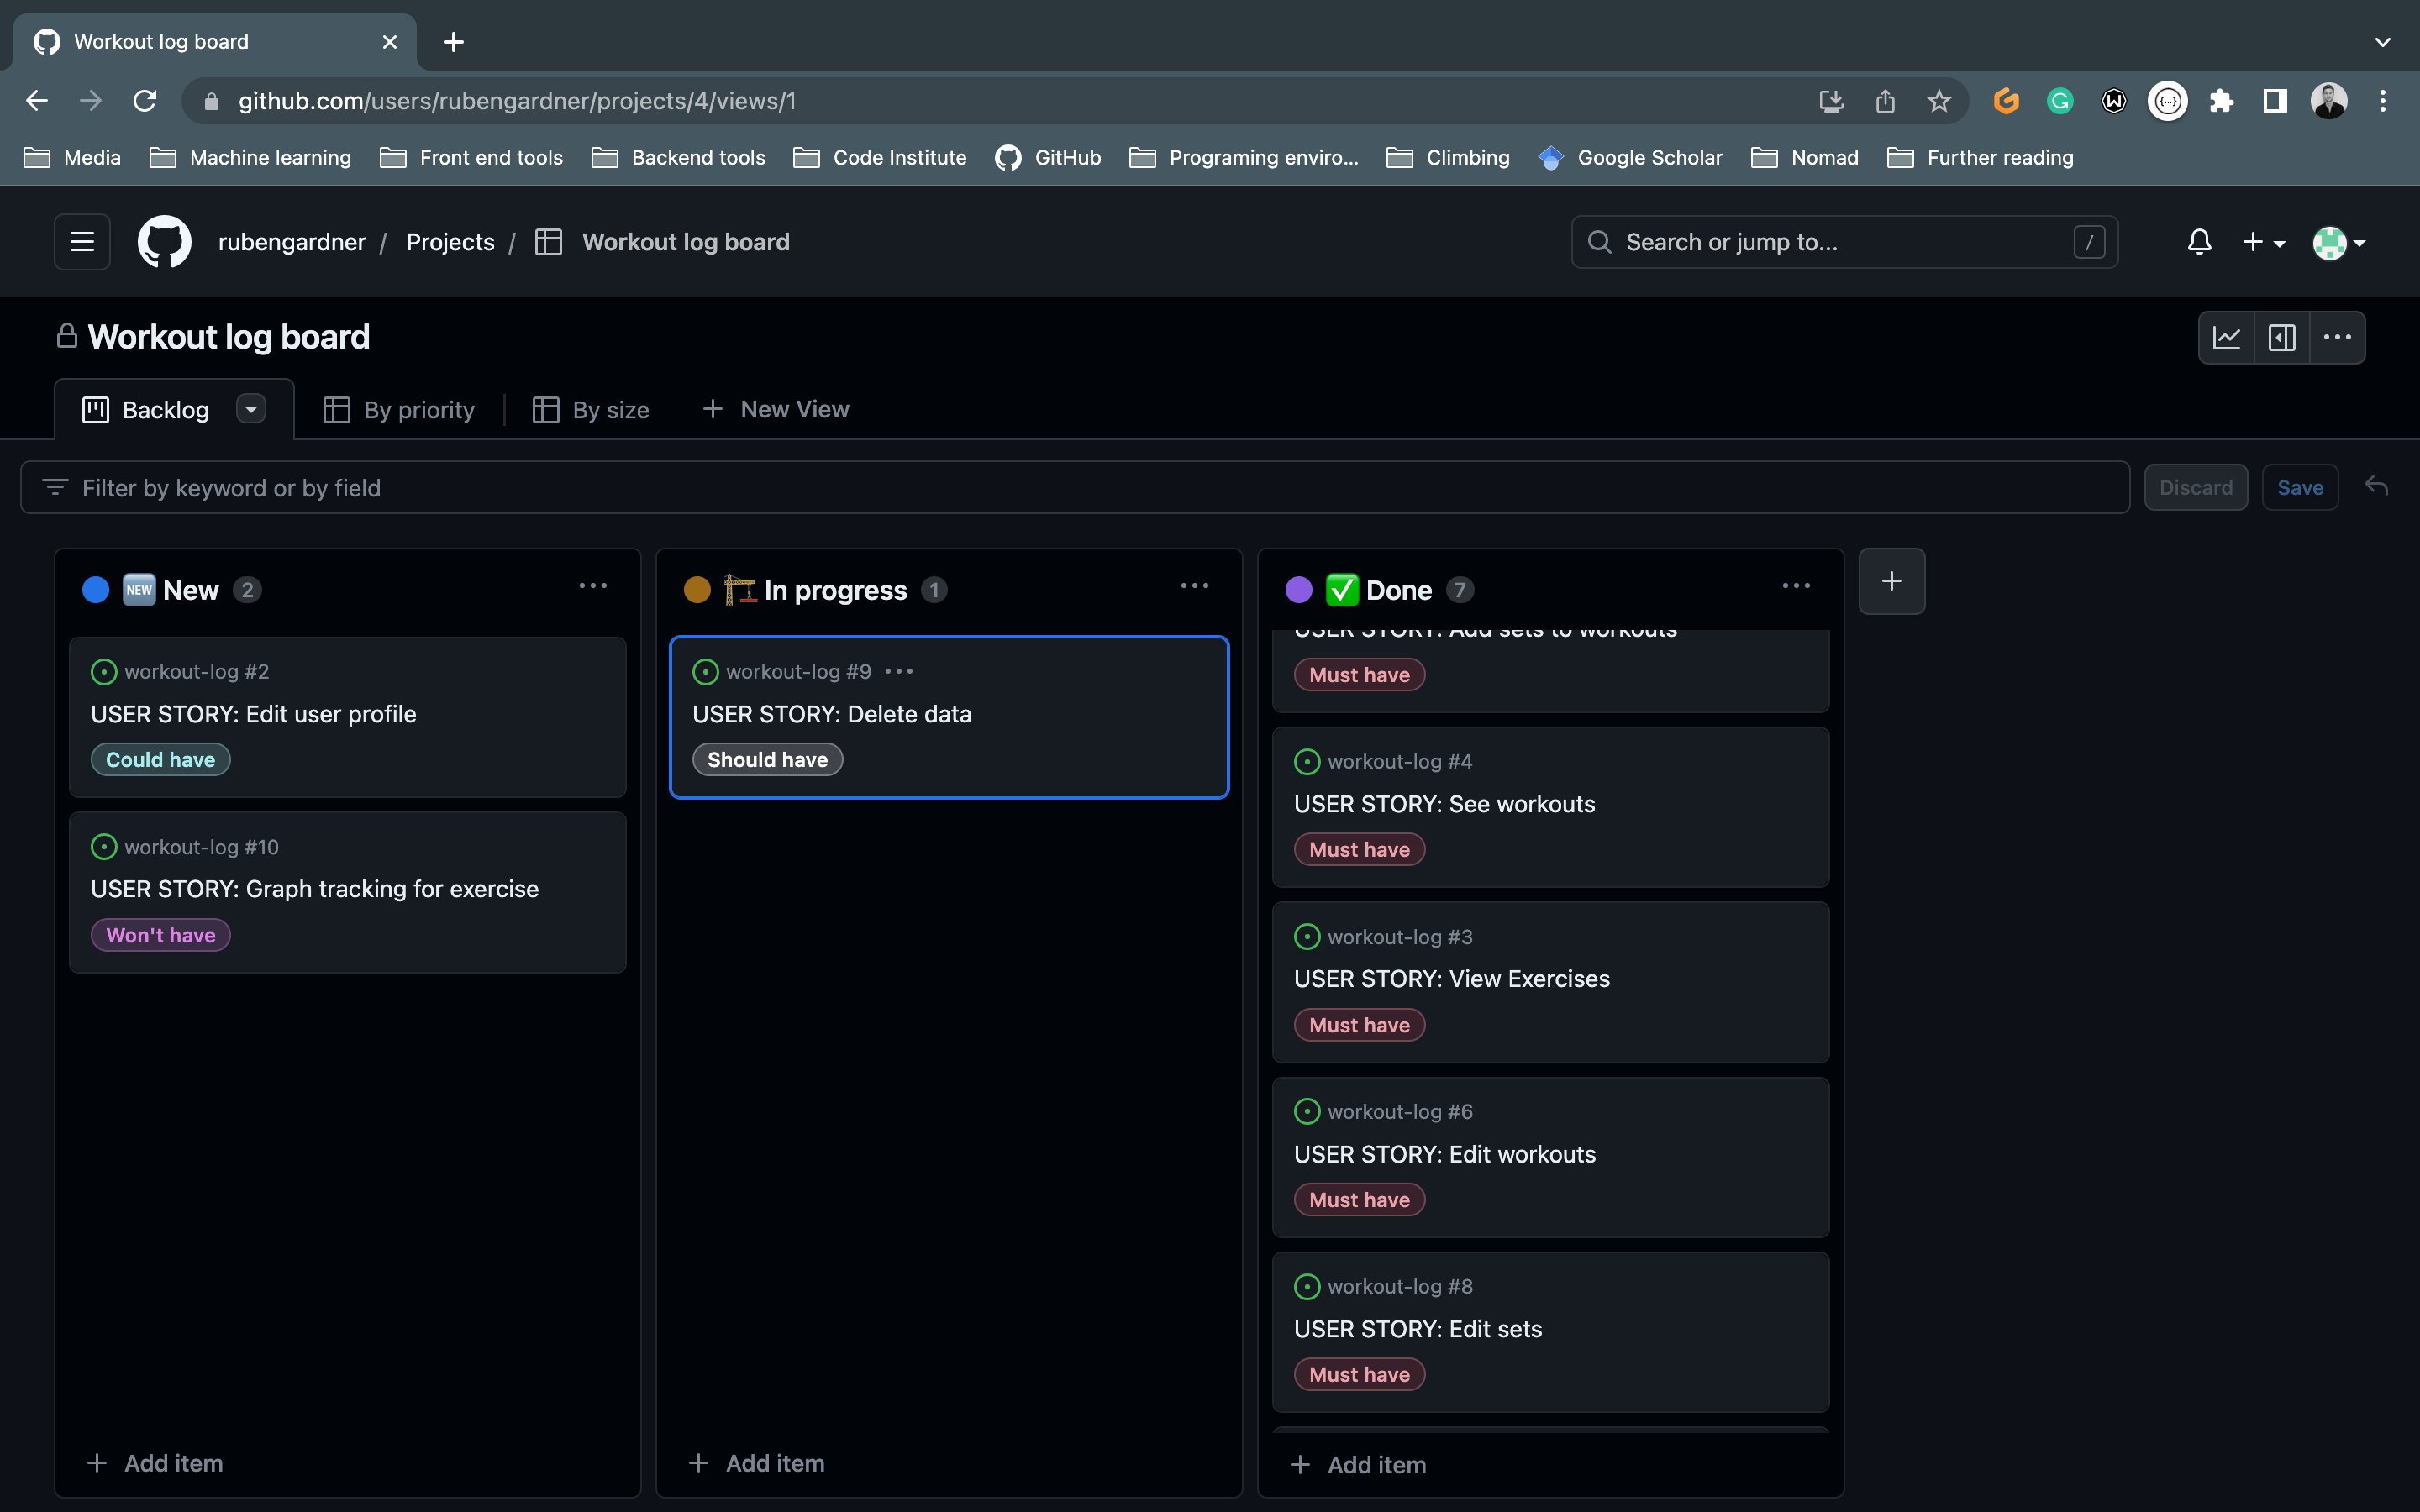Viewport: 2420px width, 1512px height.
Task: Expand the create new plus dropdown
Action: pos(2263,242)
